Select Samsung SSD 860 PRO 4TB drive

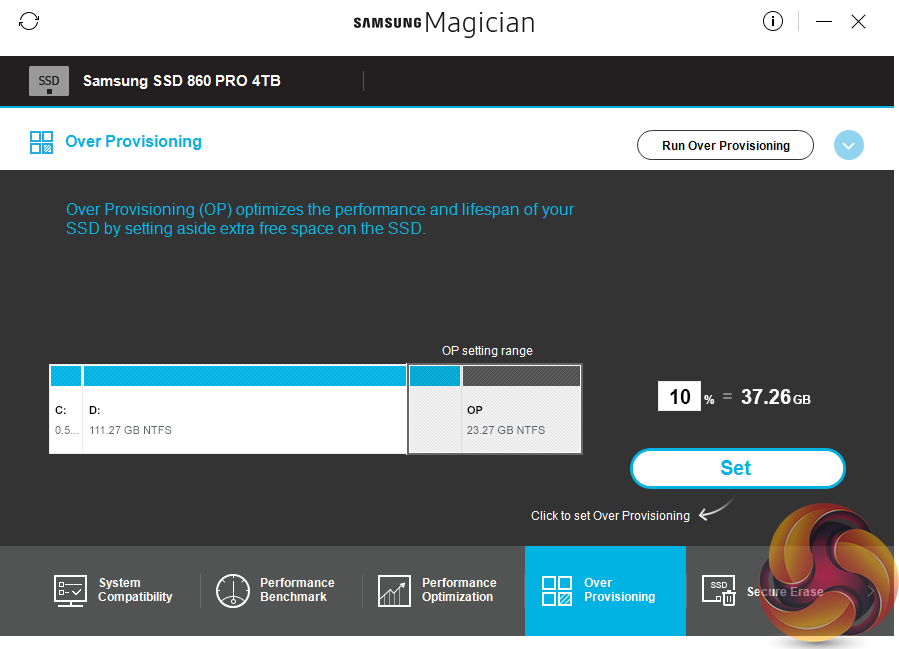pos(182,81)
